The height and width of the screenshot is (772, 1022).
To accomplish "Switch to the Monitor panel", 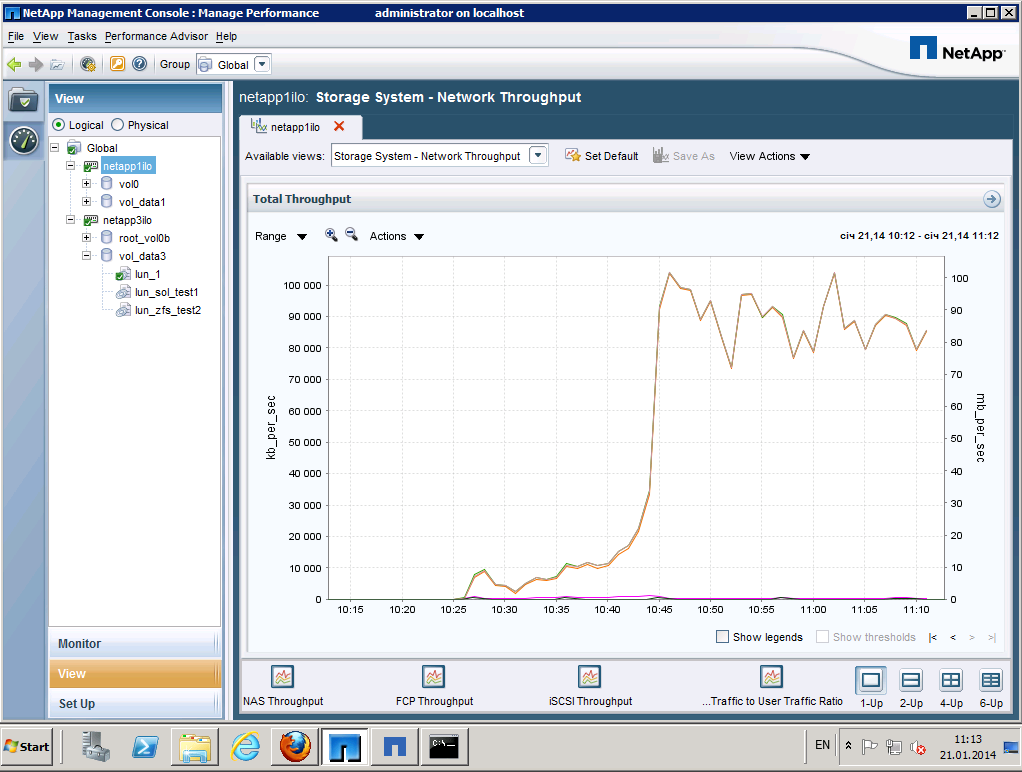I will click(135, 644).
